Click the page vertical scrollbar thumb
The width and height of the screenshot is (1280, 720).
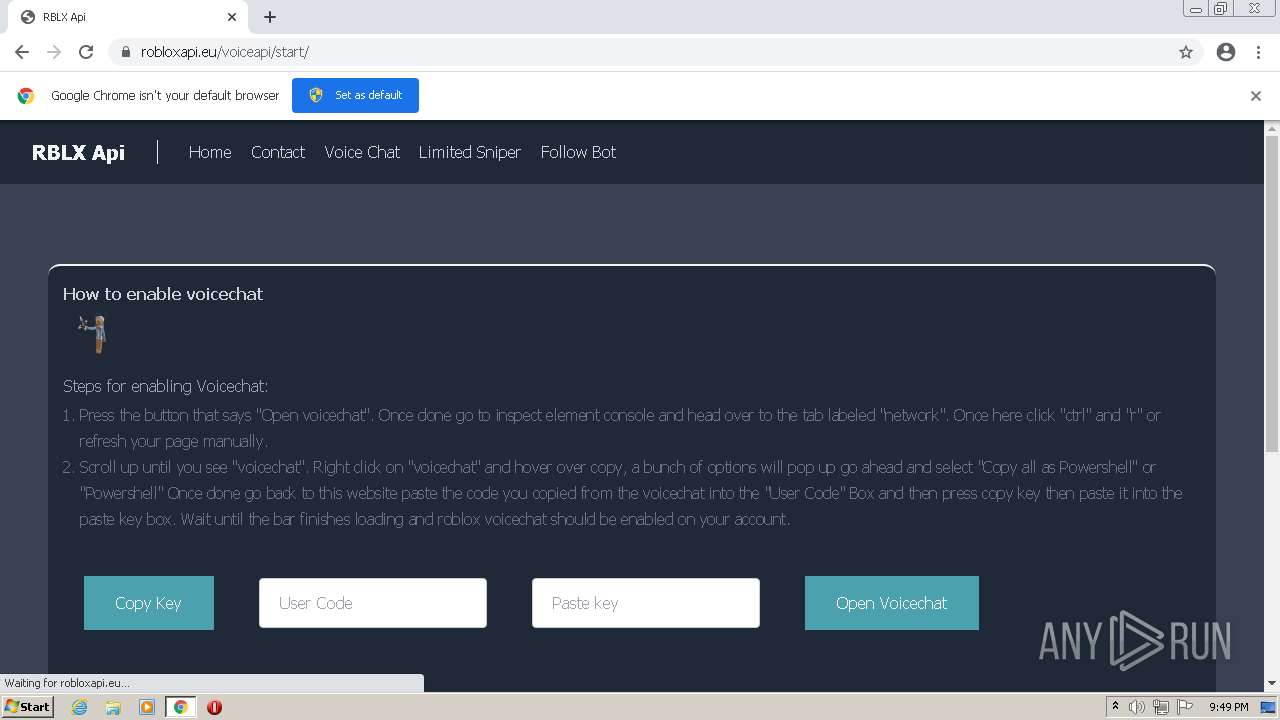click(x=1272, y=295)
